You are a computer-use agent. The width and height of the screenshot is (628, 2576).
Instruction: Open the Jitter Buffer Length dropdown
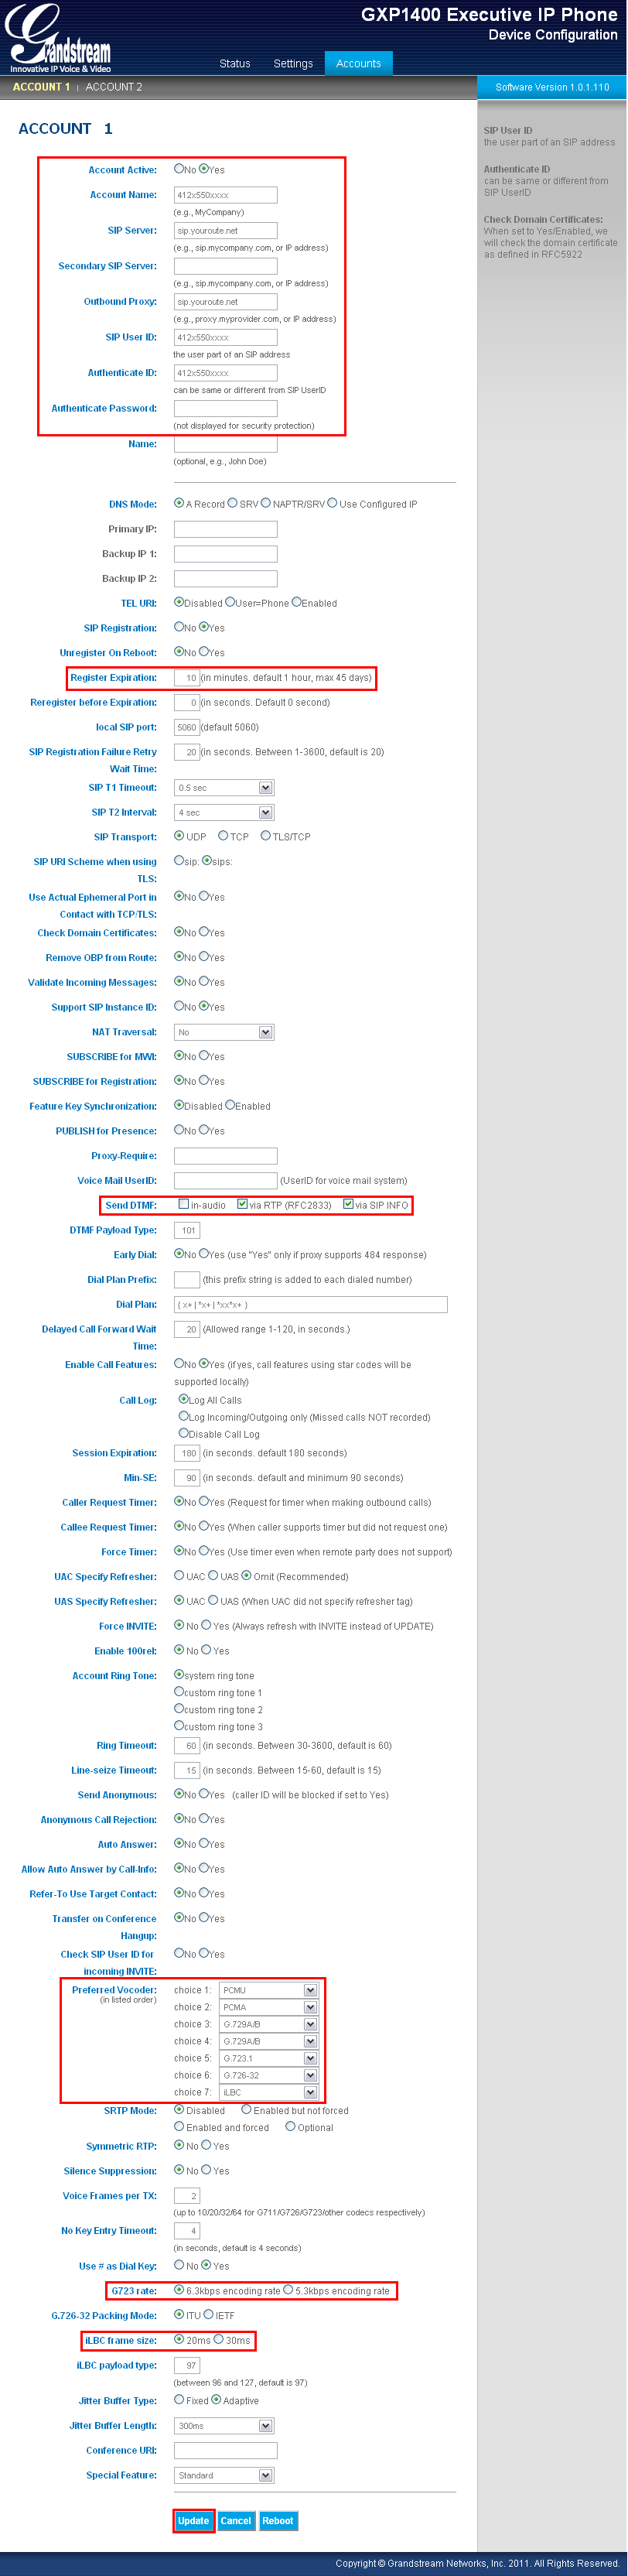(224, 2426)
